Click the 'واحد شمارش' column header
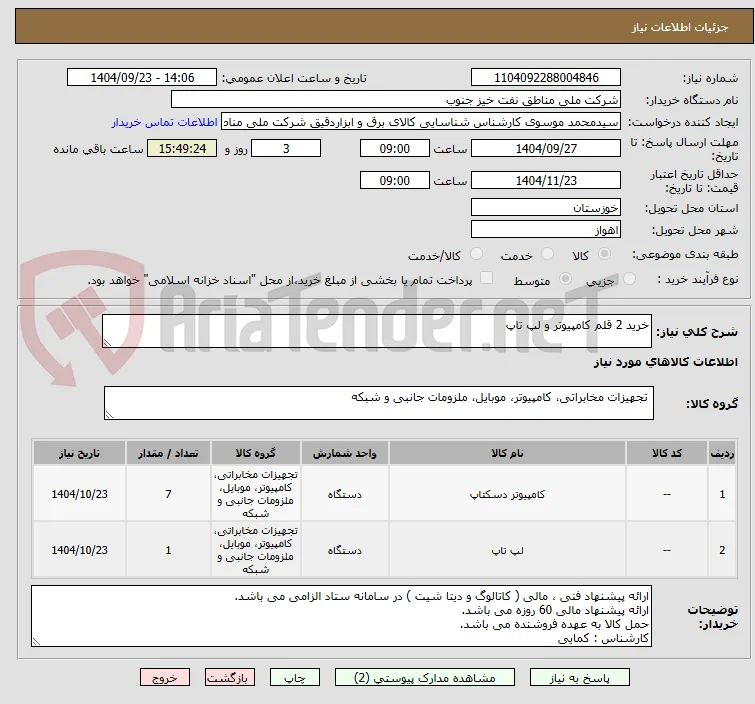 (x=345, y=453)
